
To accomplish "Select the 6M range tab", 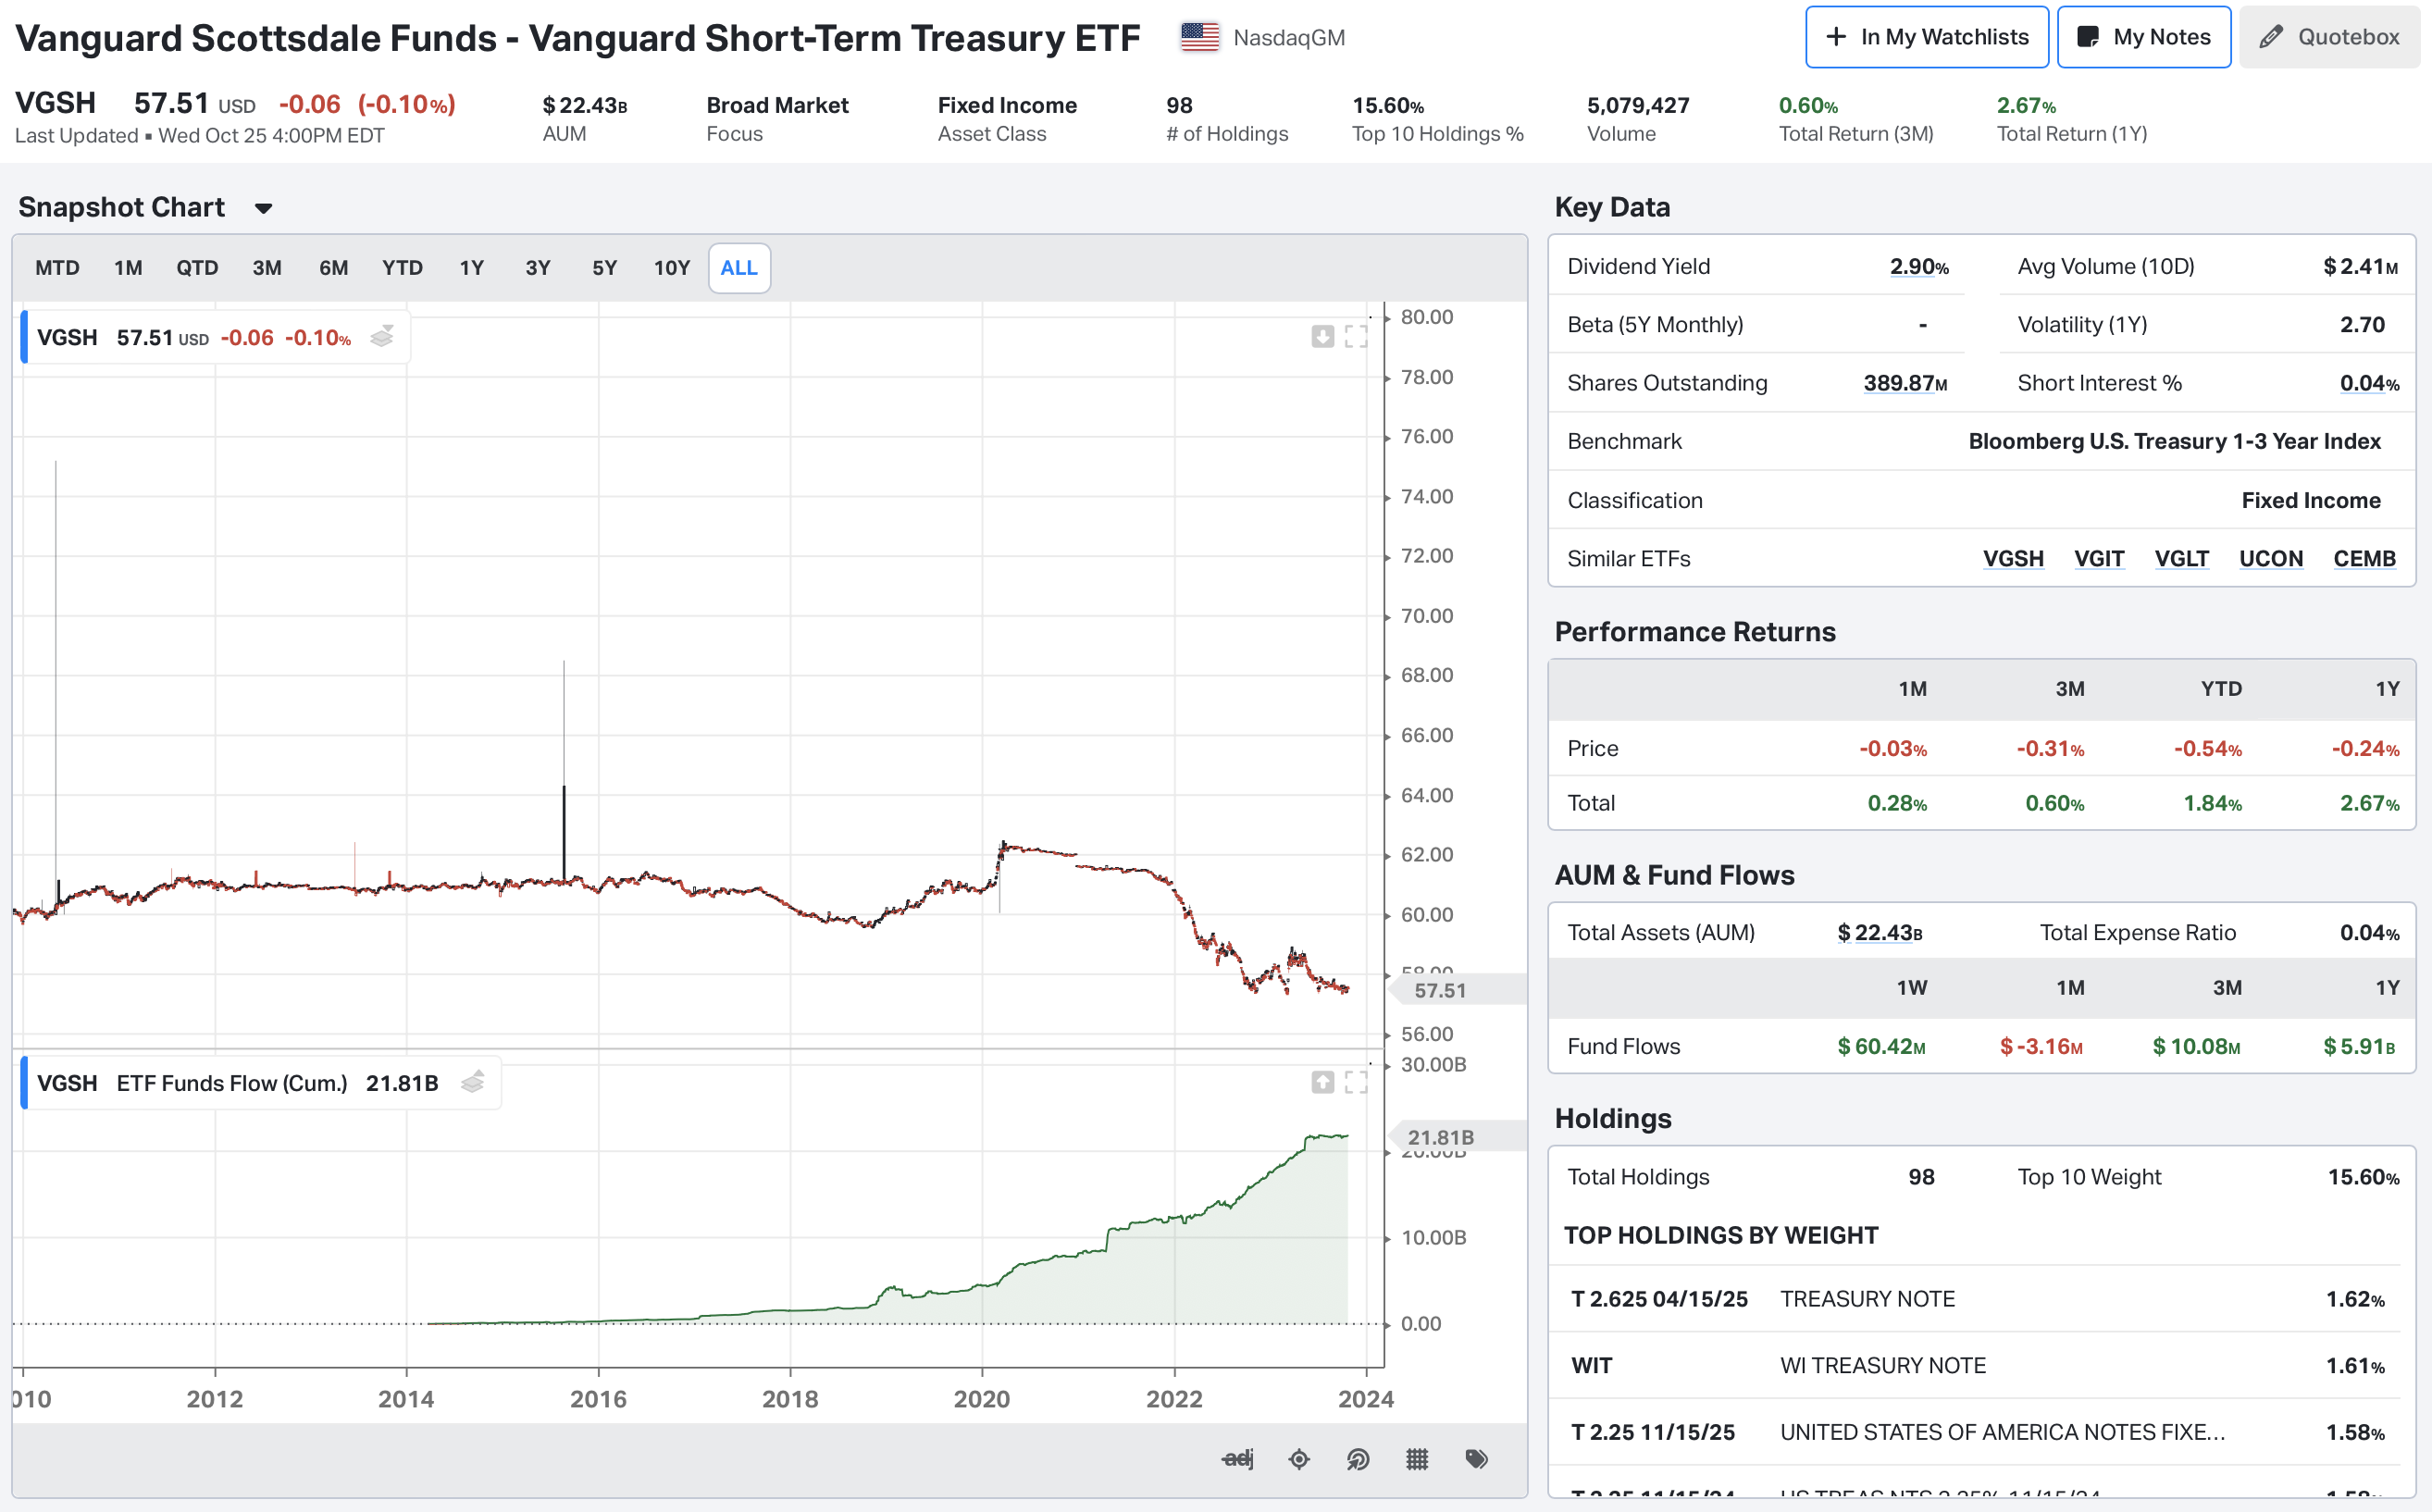I will (333, 268).
